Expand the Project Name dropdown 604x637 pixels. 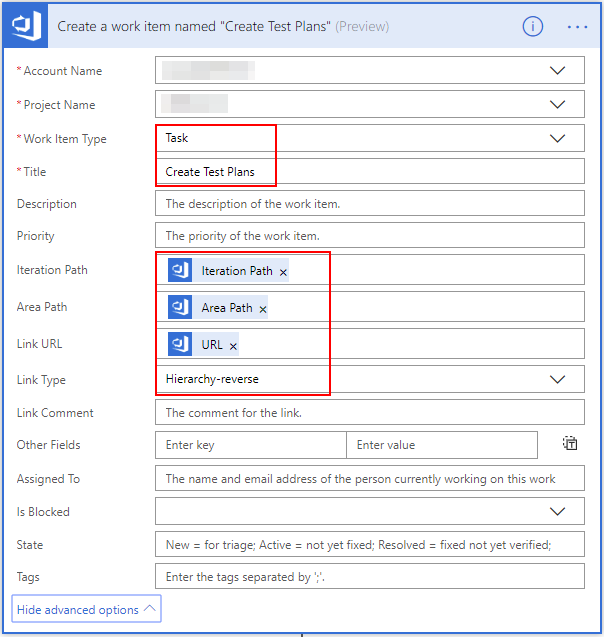(557, 105)
